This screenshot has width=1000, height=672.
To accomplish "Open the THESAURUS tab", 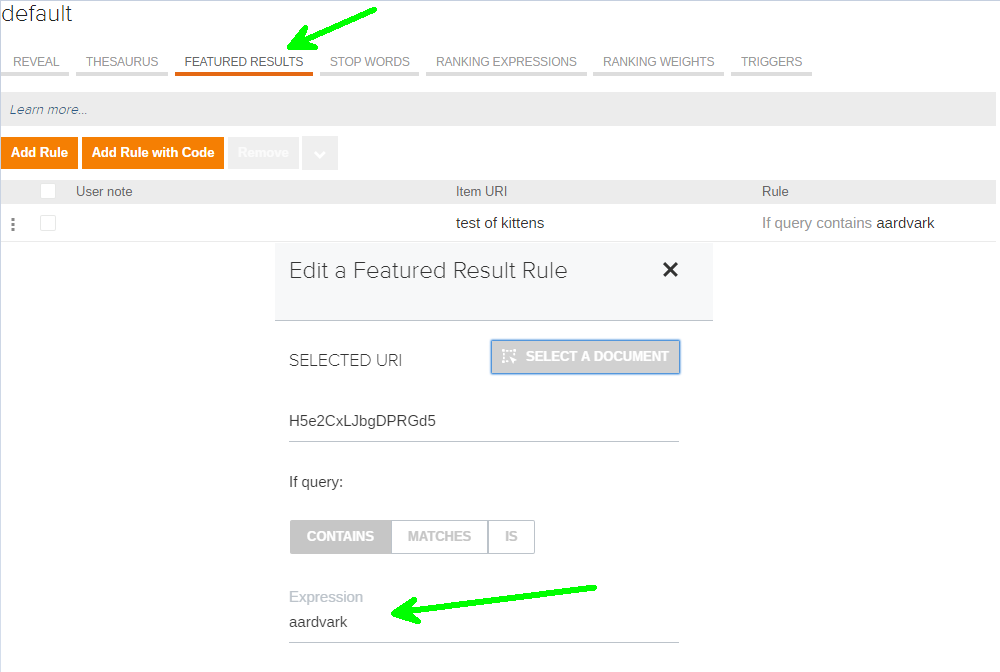I will click(x=121, y=61).
